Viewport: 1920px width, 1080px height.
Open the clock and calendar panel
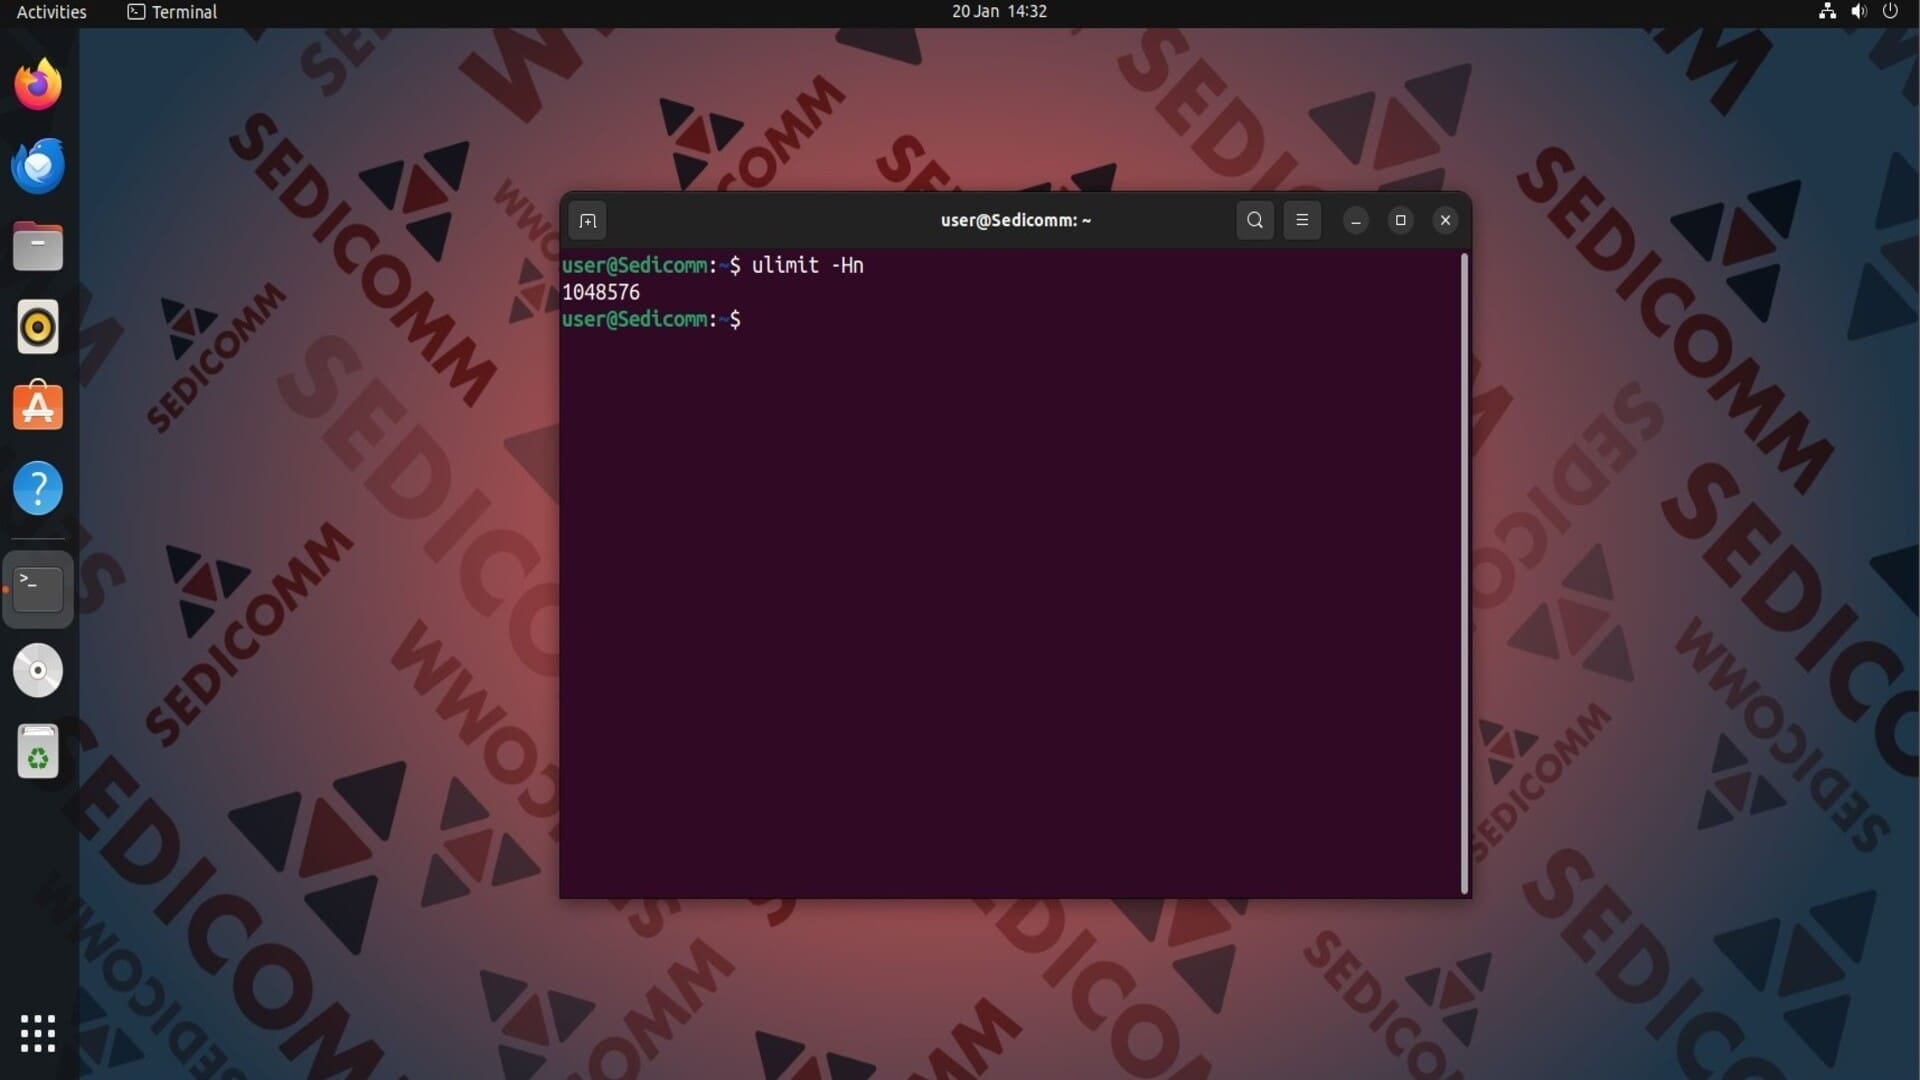(x=999, y=12)
